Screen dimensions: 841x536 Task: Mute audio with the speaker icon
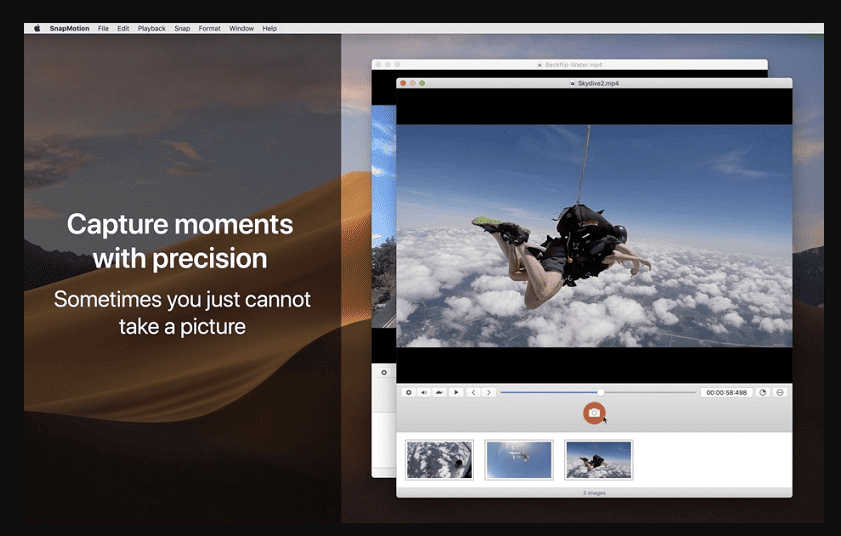pos(424,393)
